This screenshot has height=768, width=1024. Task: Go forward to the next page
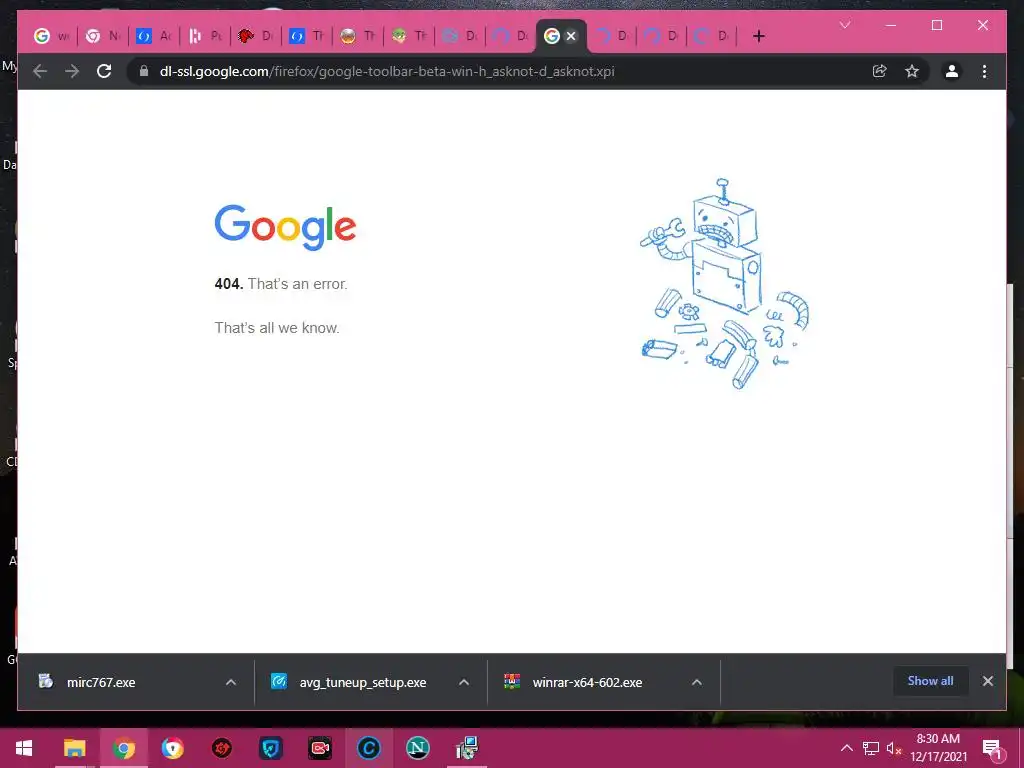[x=72, y=71]
